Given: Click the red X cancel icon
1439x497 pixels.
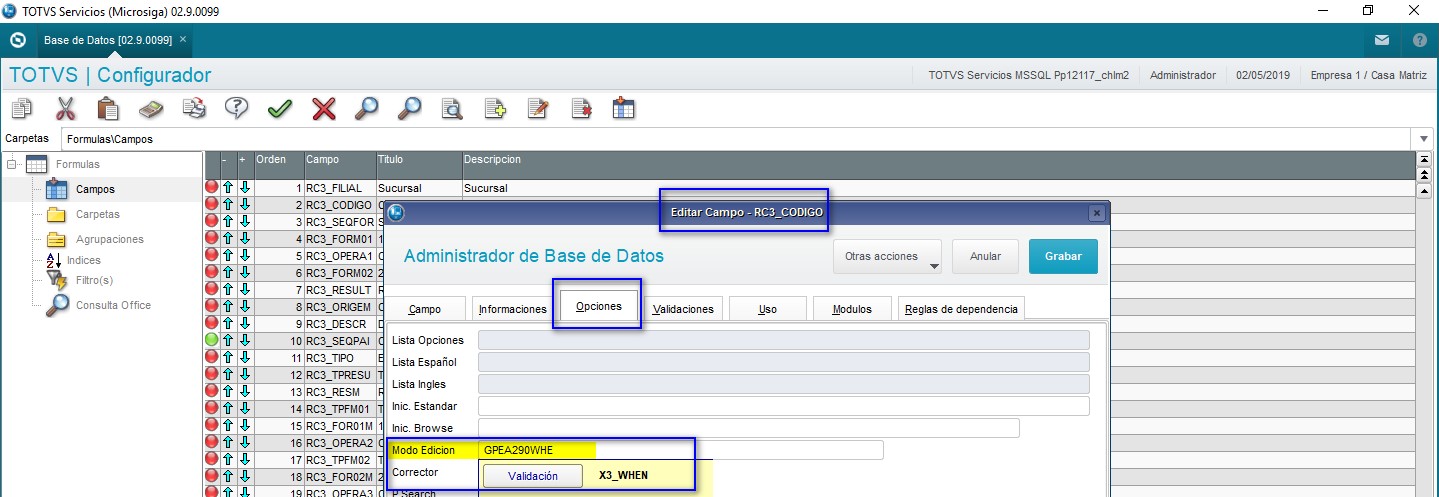Looking at the screenshot, I should (323, 108).
